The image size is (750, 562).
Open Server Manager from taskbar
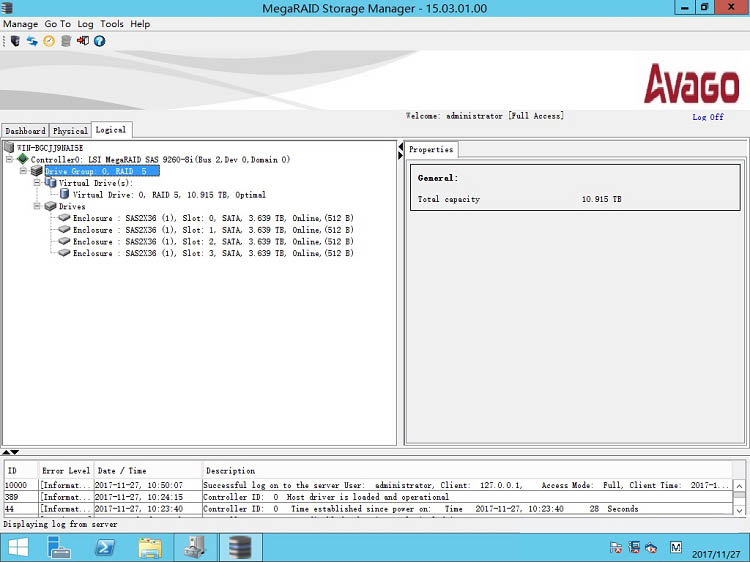(x=59, y=547)
